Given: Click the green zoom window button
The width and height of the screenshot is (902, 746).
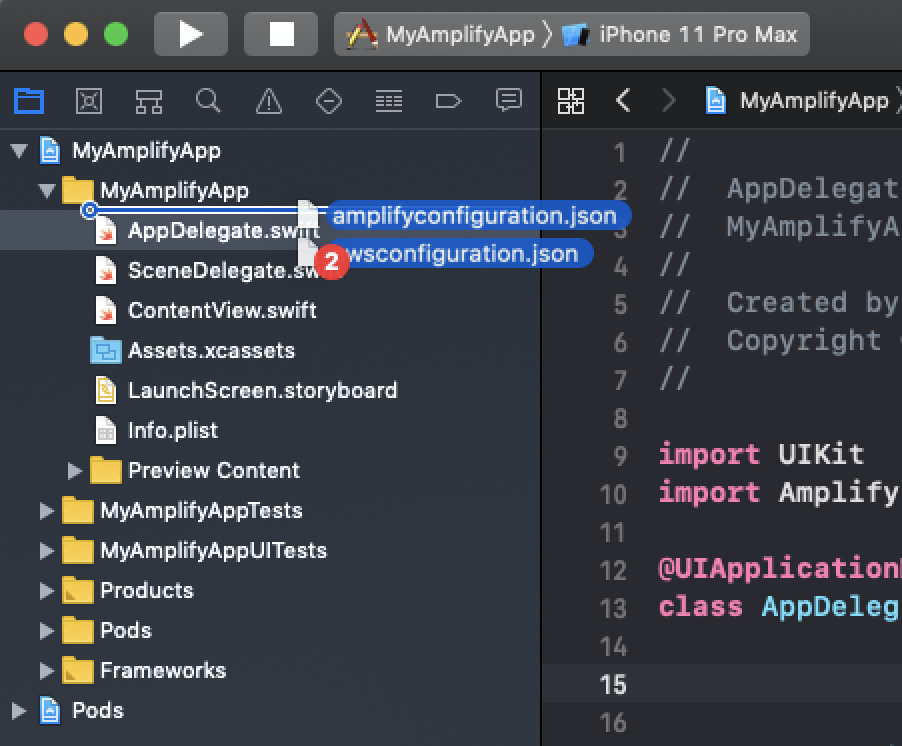Looking at the screenshot, I should click(116, 34).
